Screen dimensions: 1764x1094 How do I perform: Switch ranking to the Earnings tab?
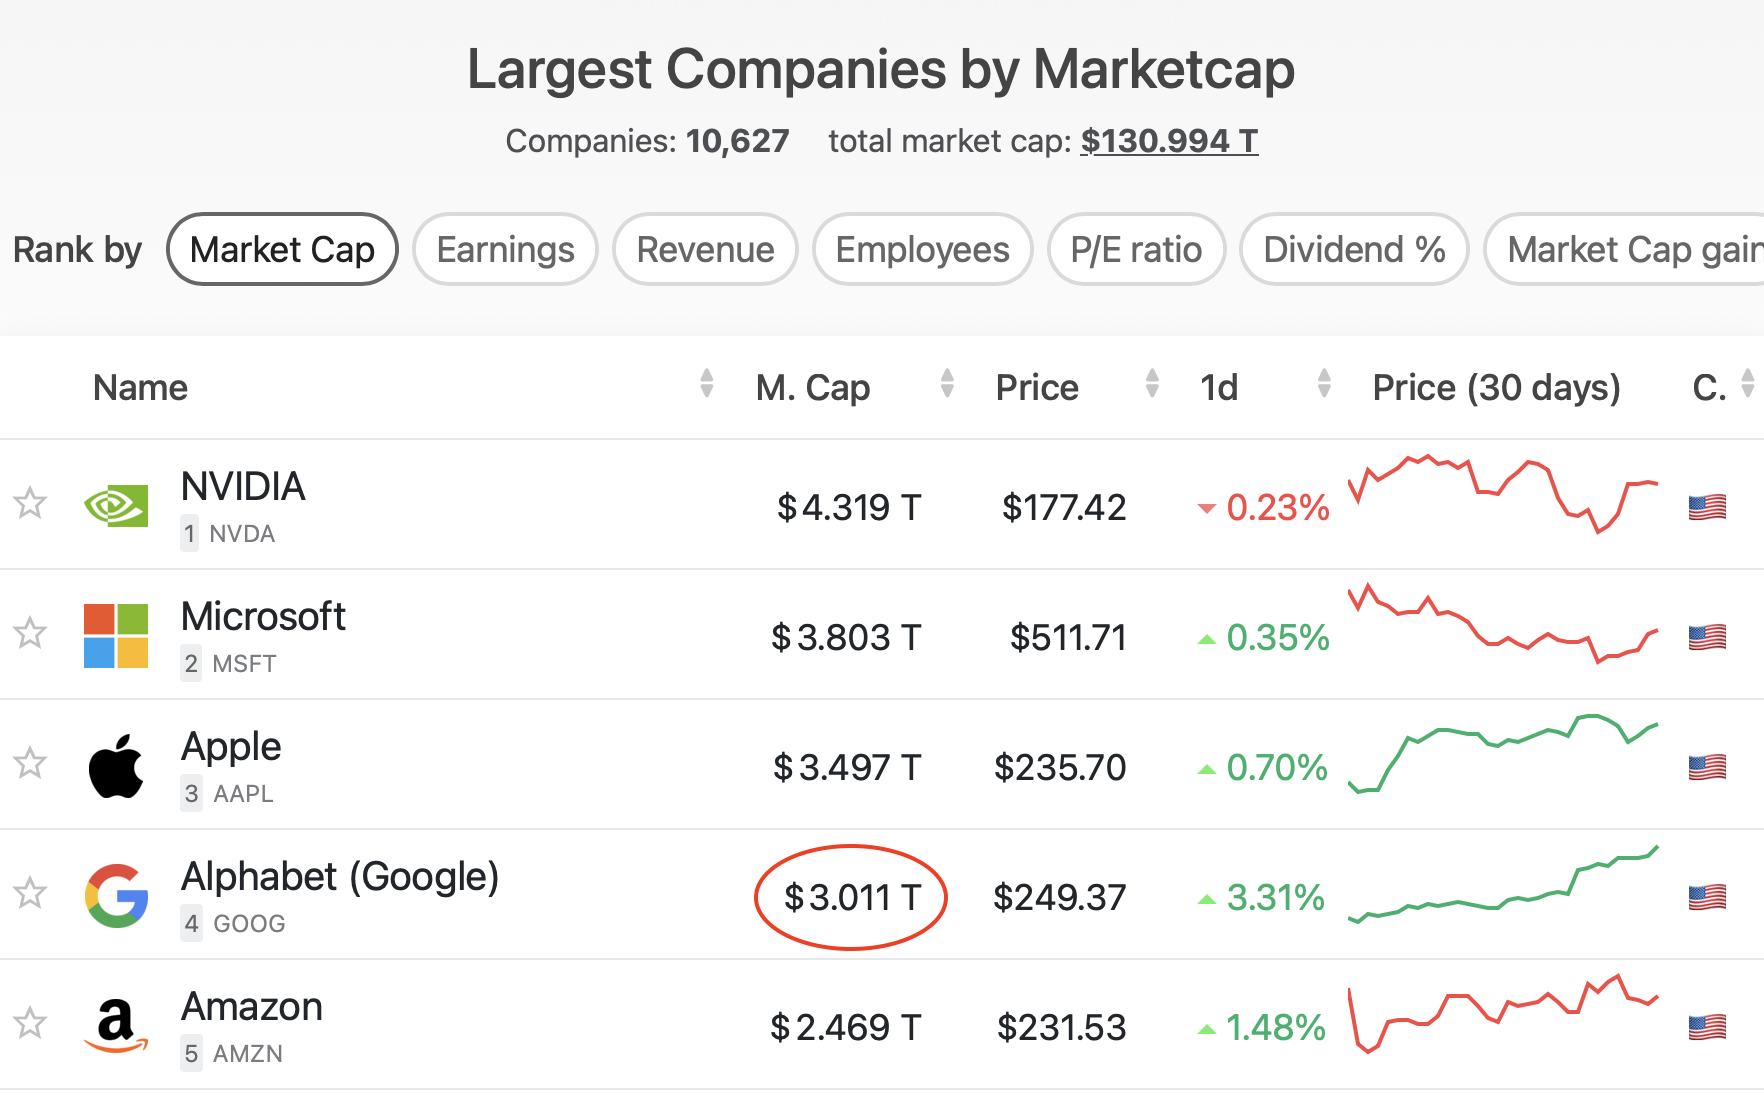click(505, 250)
